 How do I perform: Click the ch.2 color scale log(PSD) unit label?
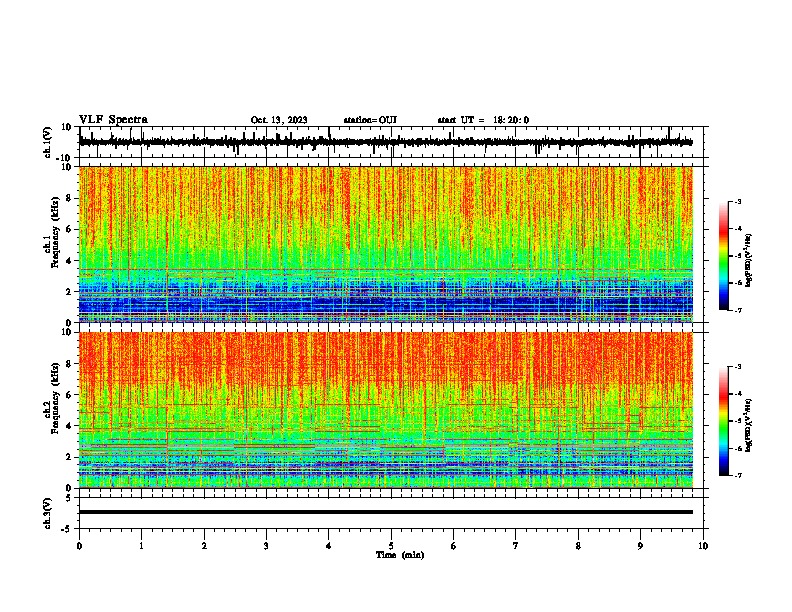[749, 426]
